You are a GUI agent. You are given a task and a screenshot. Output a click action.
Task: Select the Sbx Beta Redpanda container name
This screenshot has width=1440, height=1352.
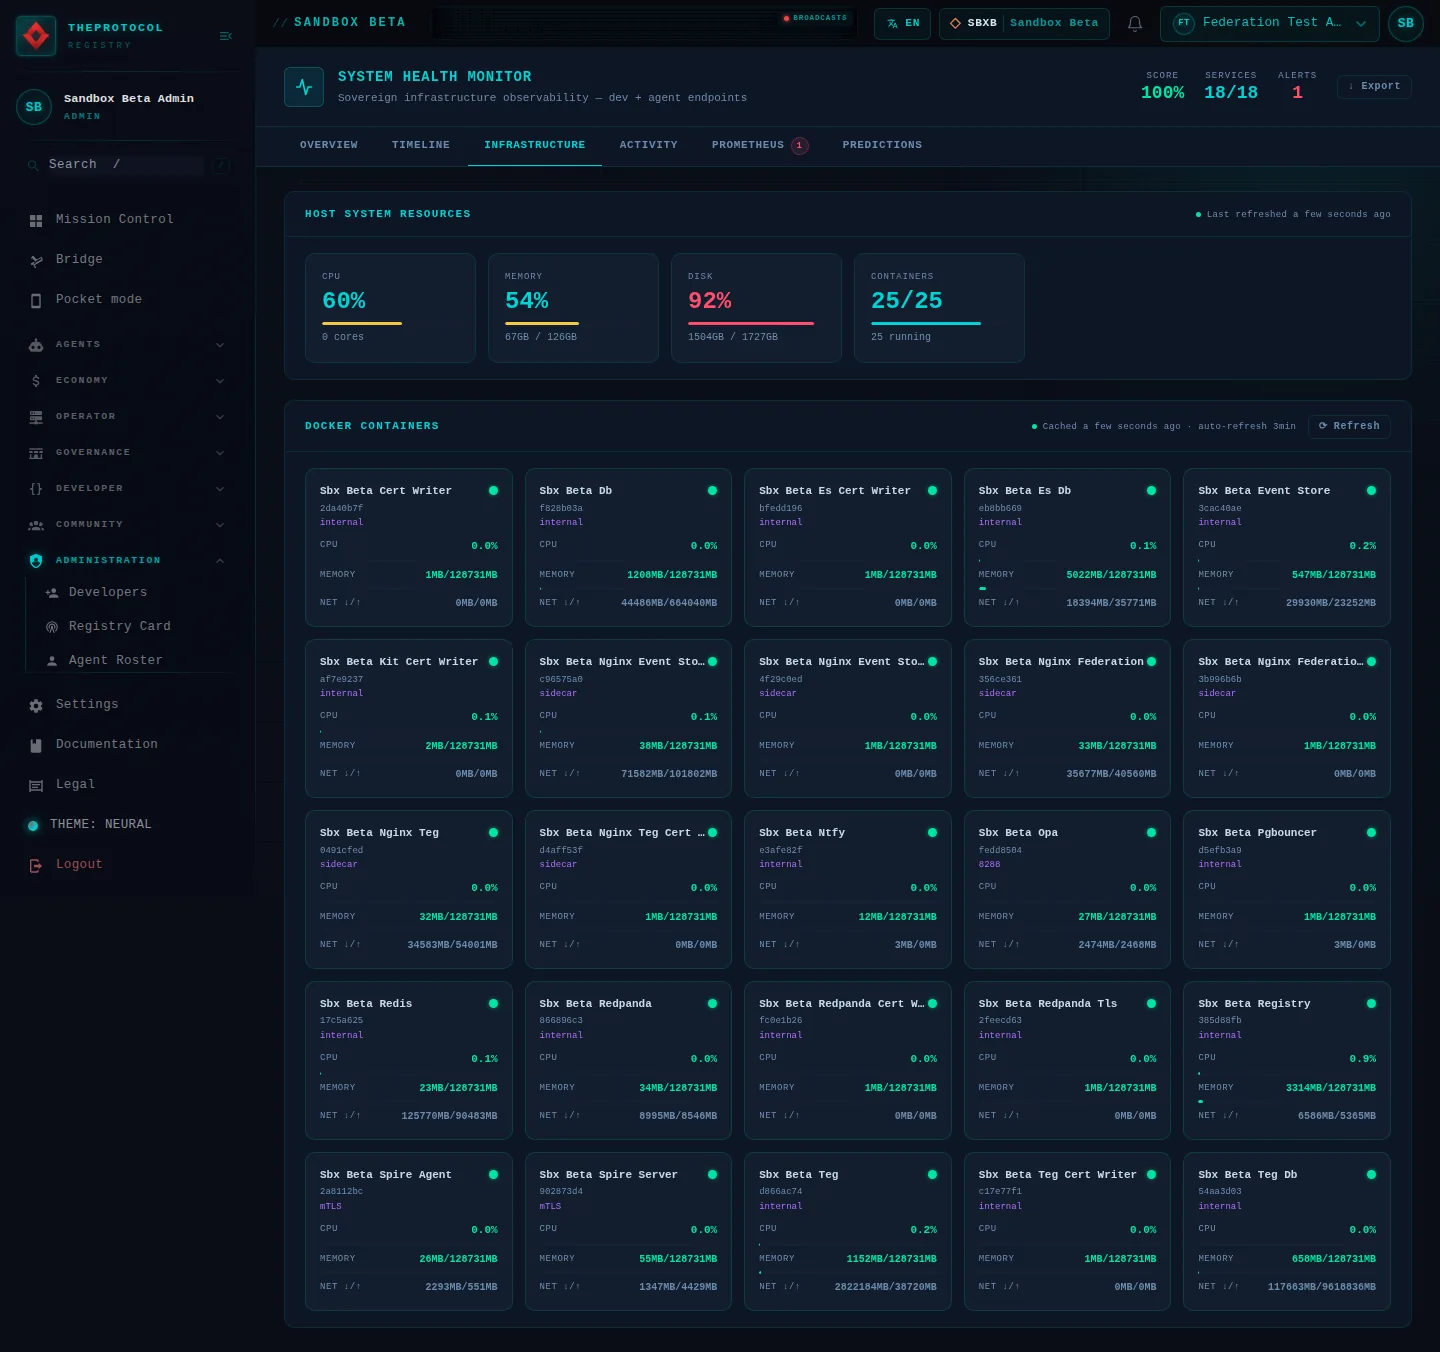click(595, 1004)
